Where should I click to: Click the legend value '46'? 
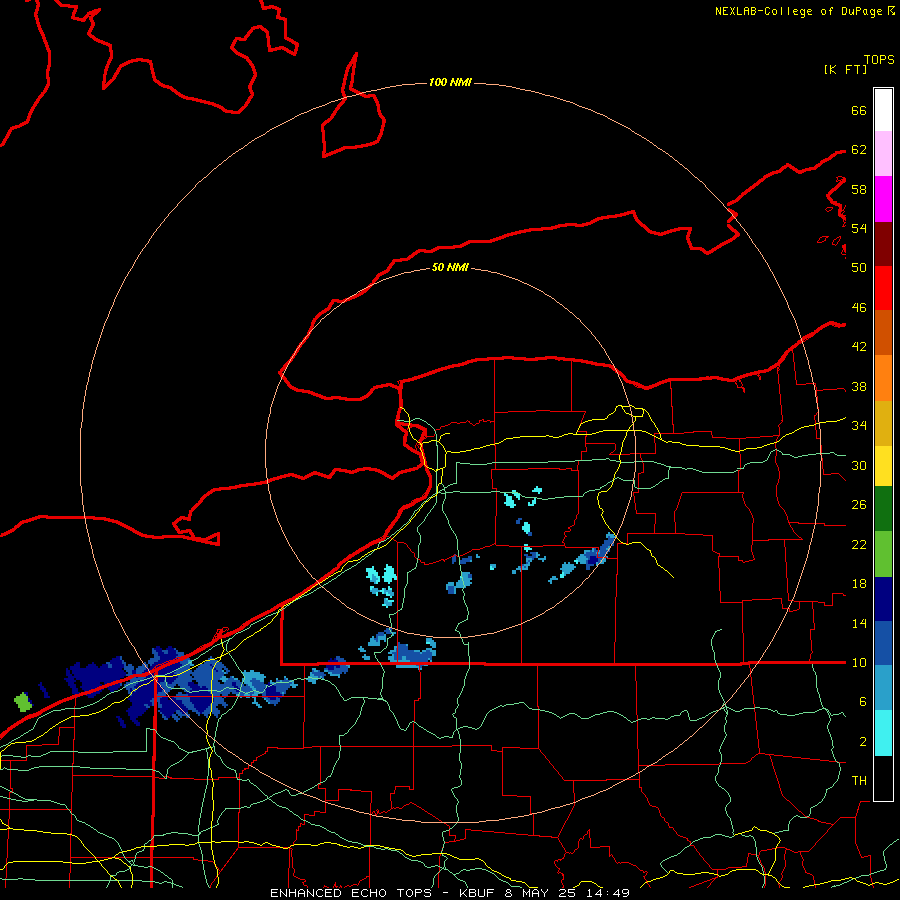(x=859, y=308)
